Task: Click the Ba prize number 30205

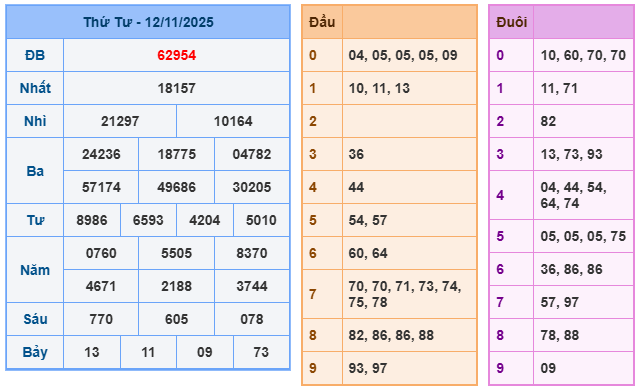Action: point(252,187)
